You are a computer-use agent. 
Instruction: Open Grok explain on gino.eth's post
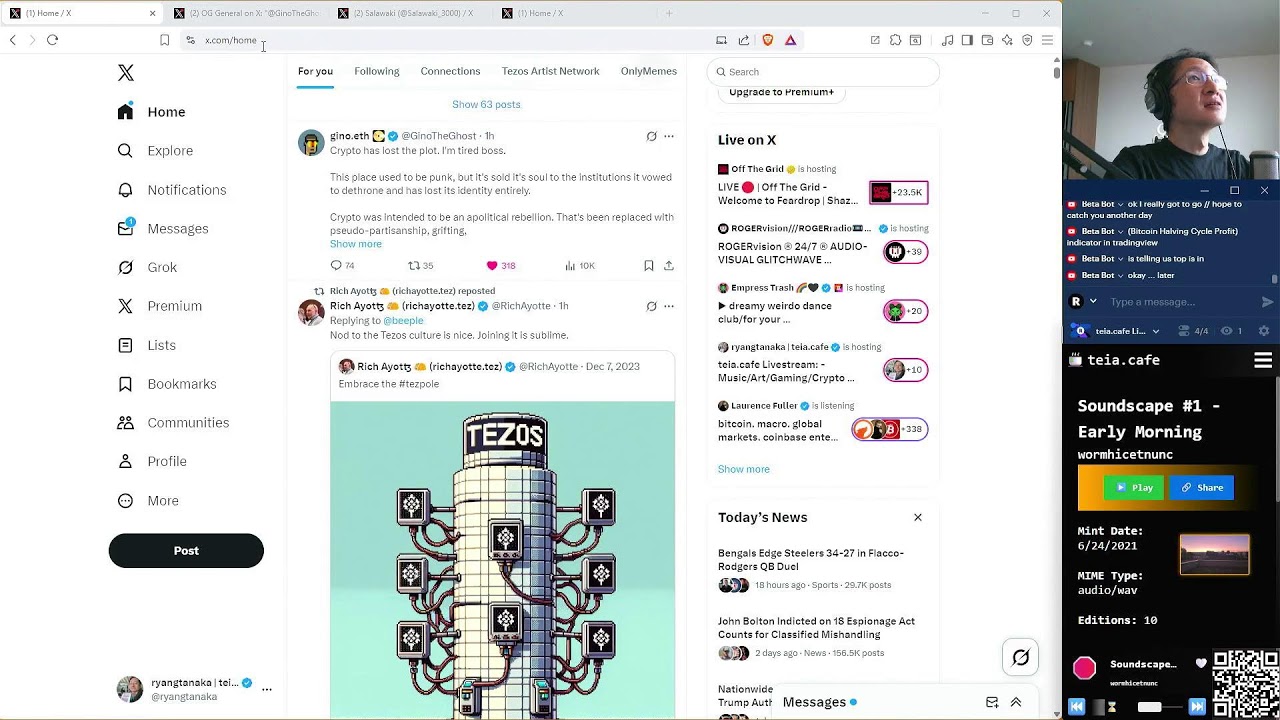651,136
